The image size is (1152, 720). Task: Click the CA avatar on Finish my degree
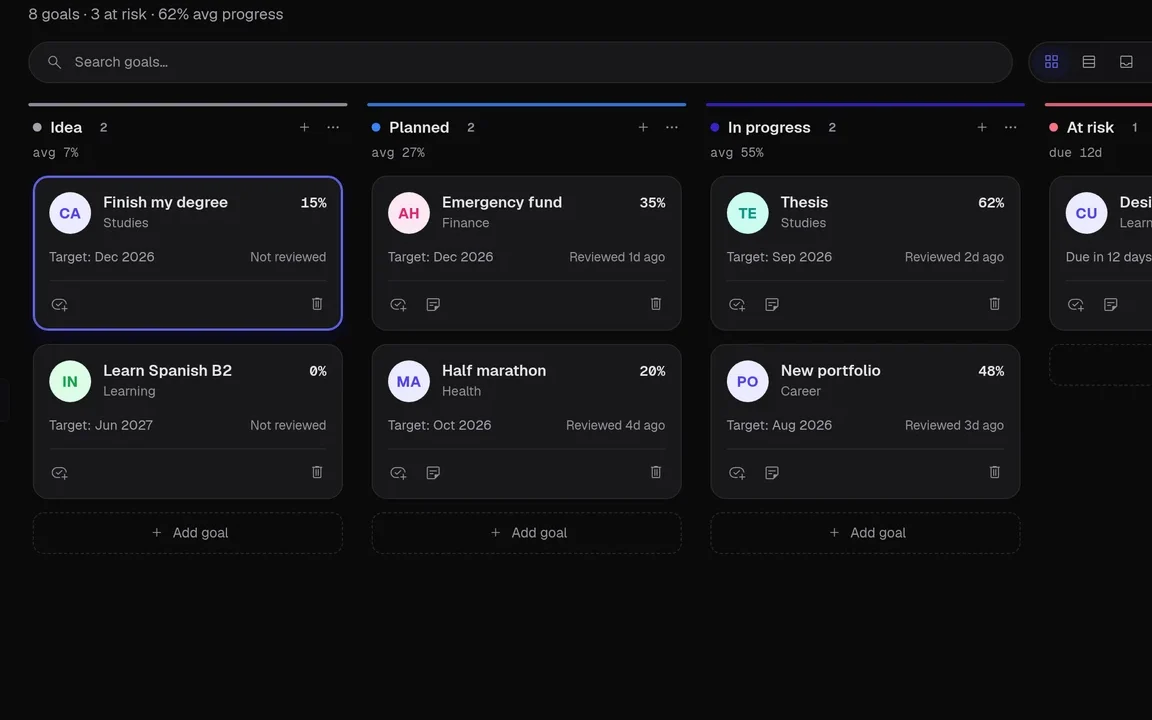click(x=70, y=213)
